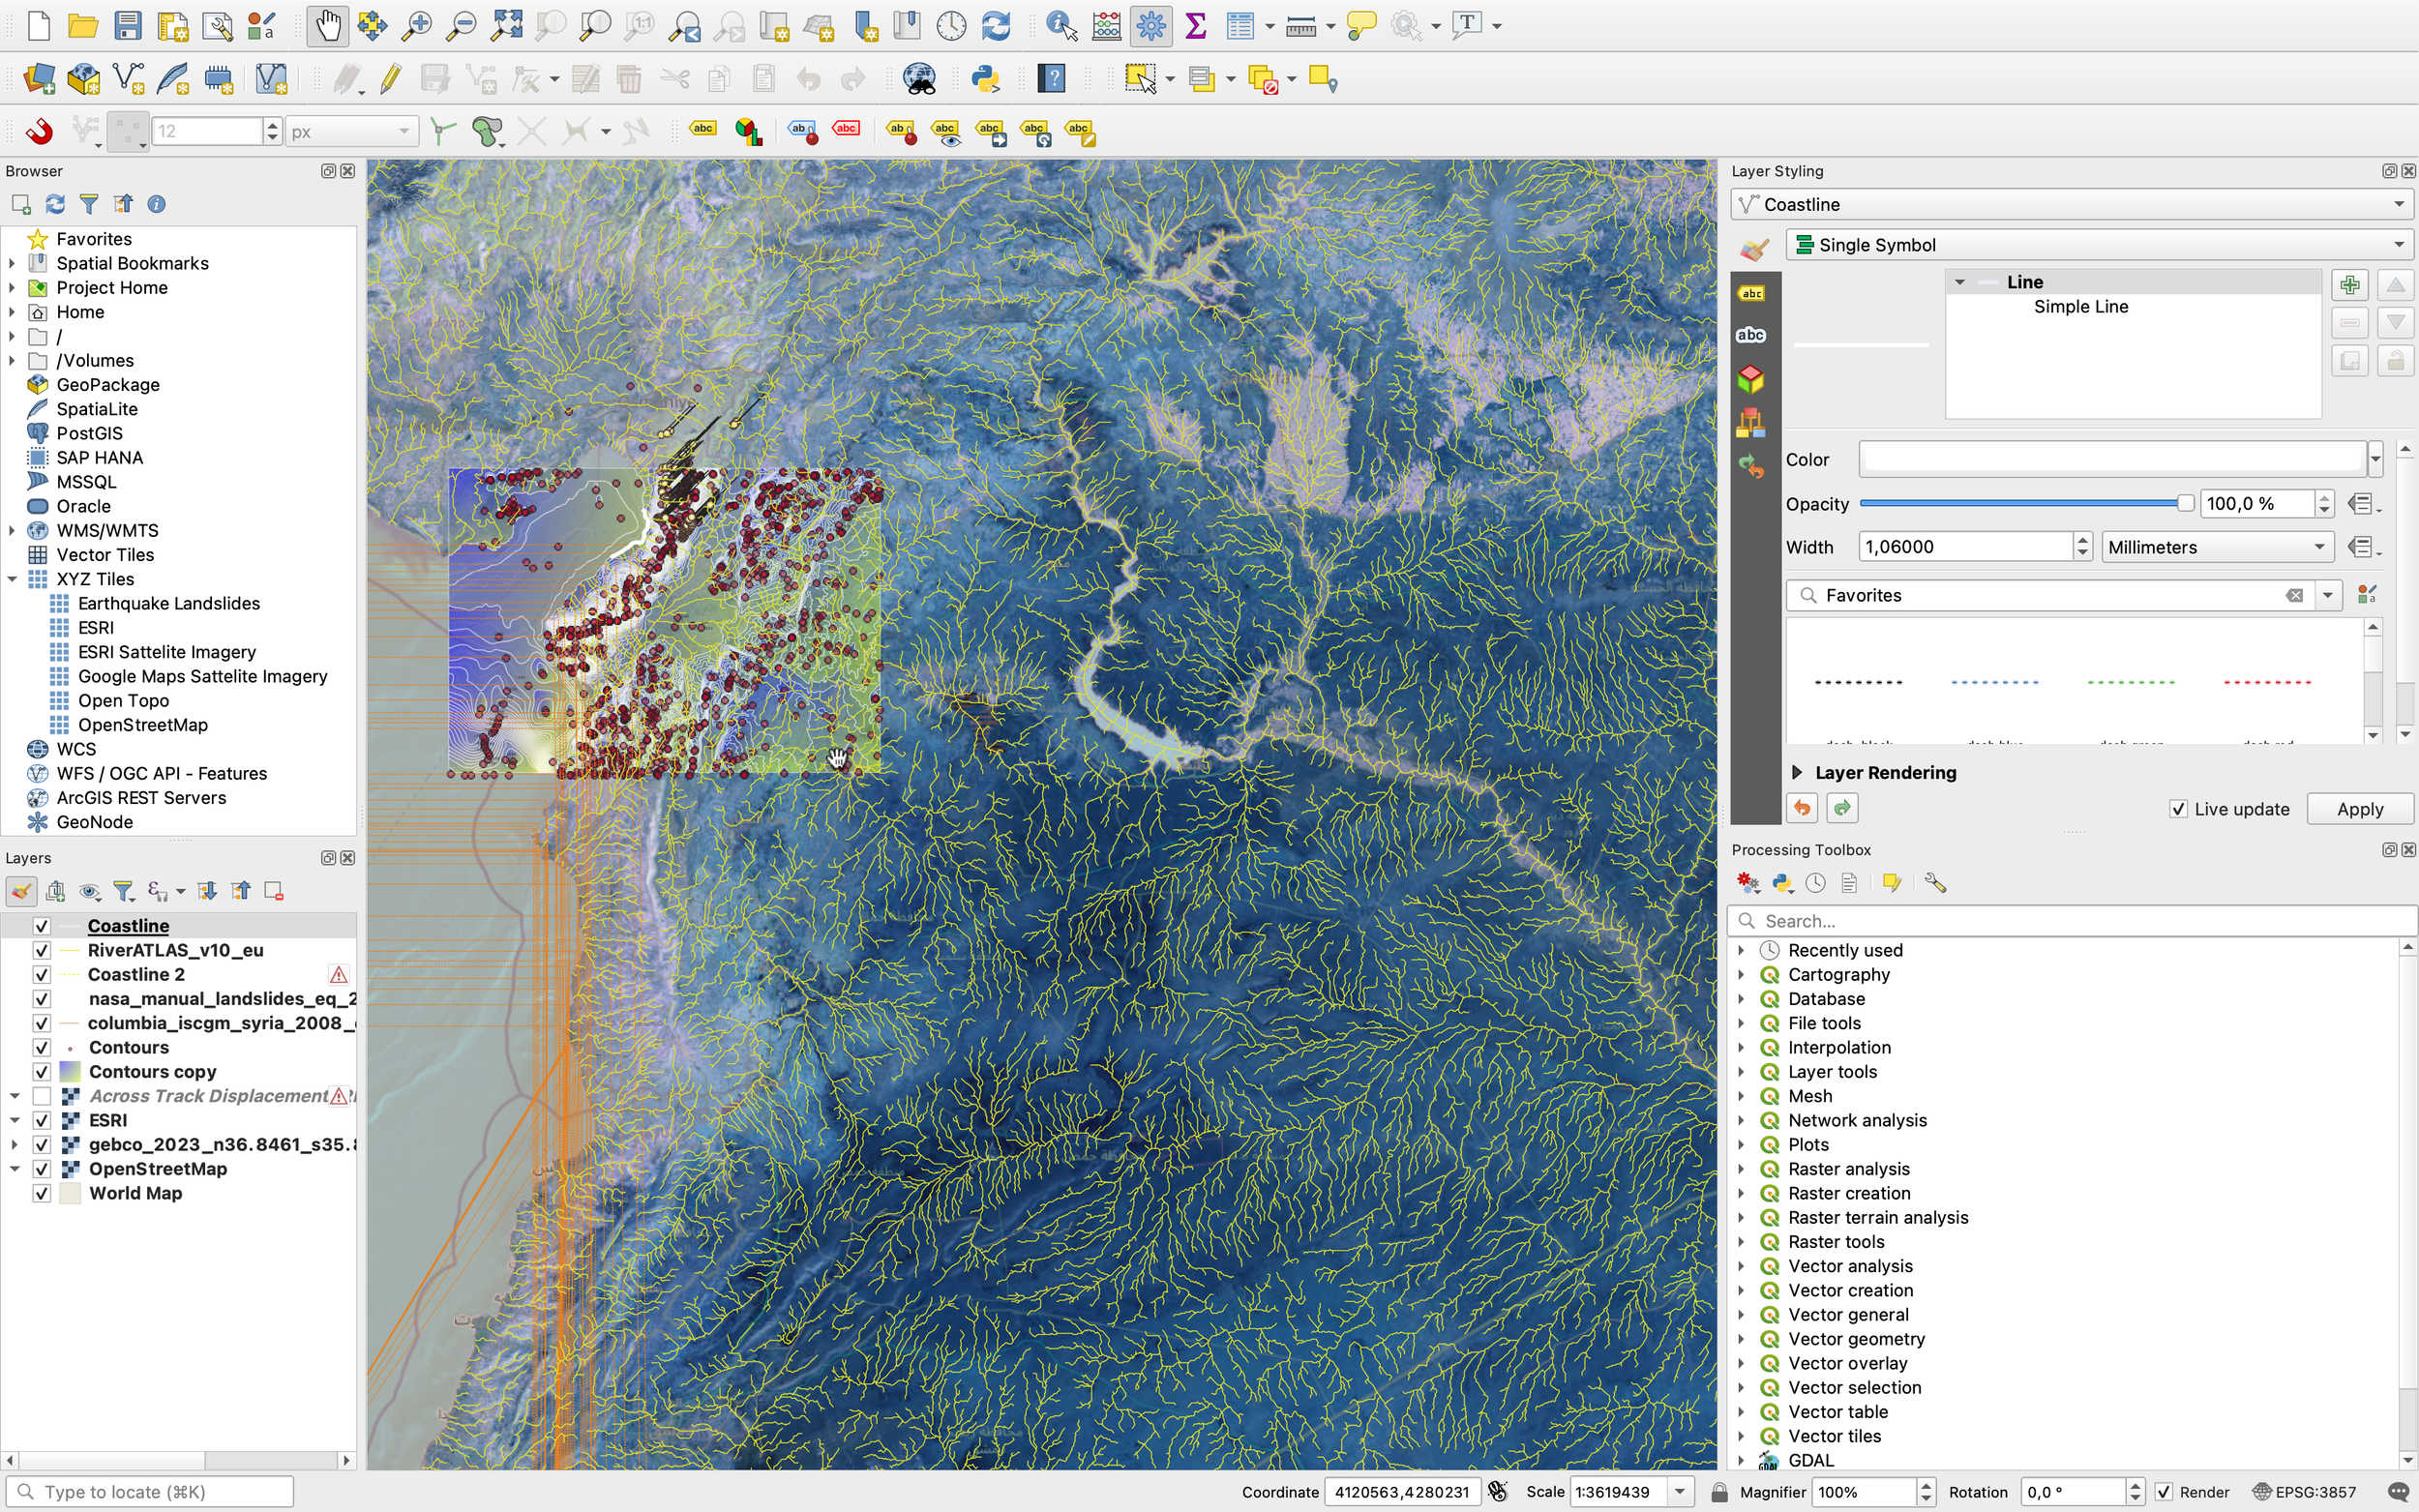Click the Browser panel refresh icon
Viewport: 2419px width, 1512px height.
(x=55, y=204)
